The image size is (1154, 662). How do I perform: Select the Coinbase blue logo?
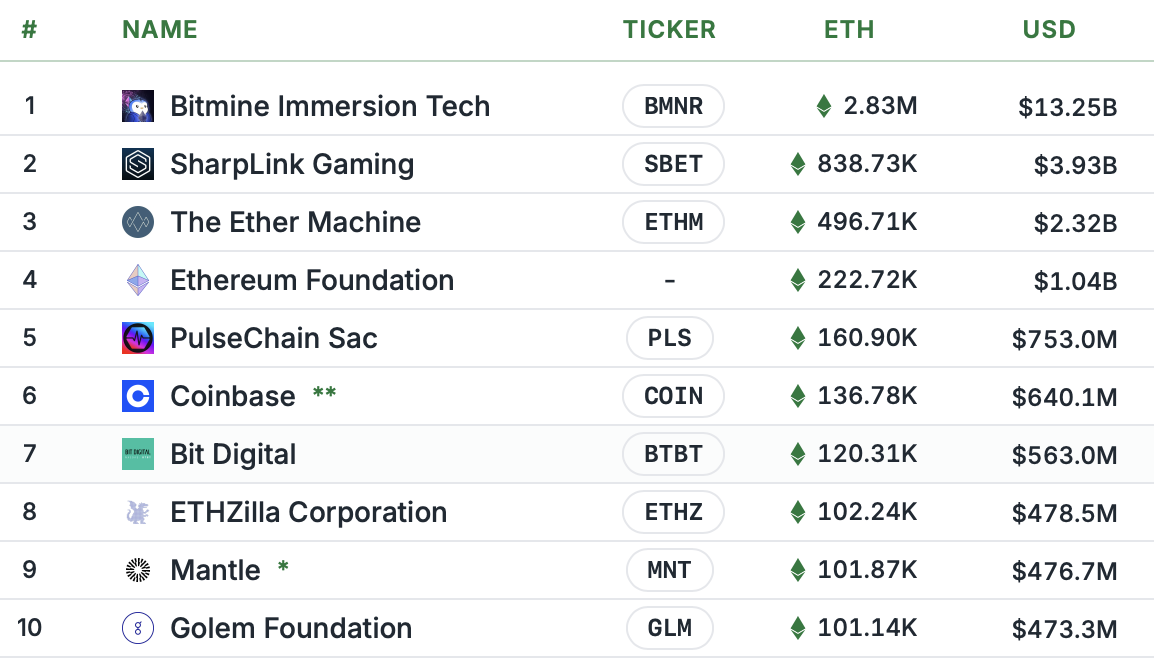tap(137, 396)
